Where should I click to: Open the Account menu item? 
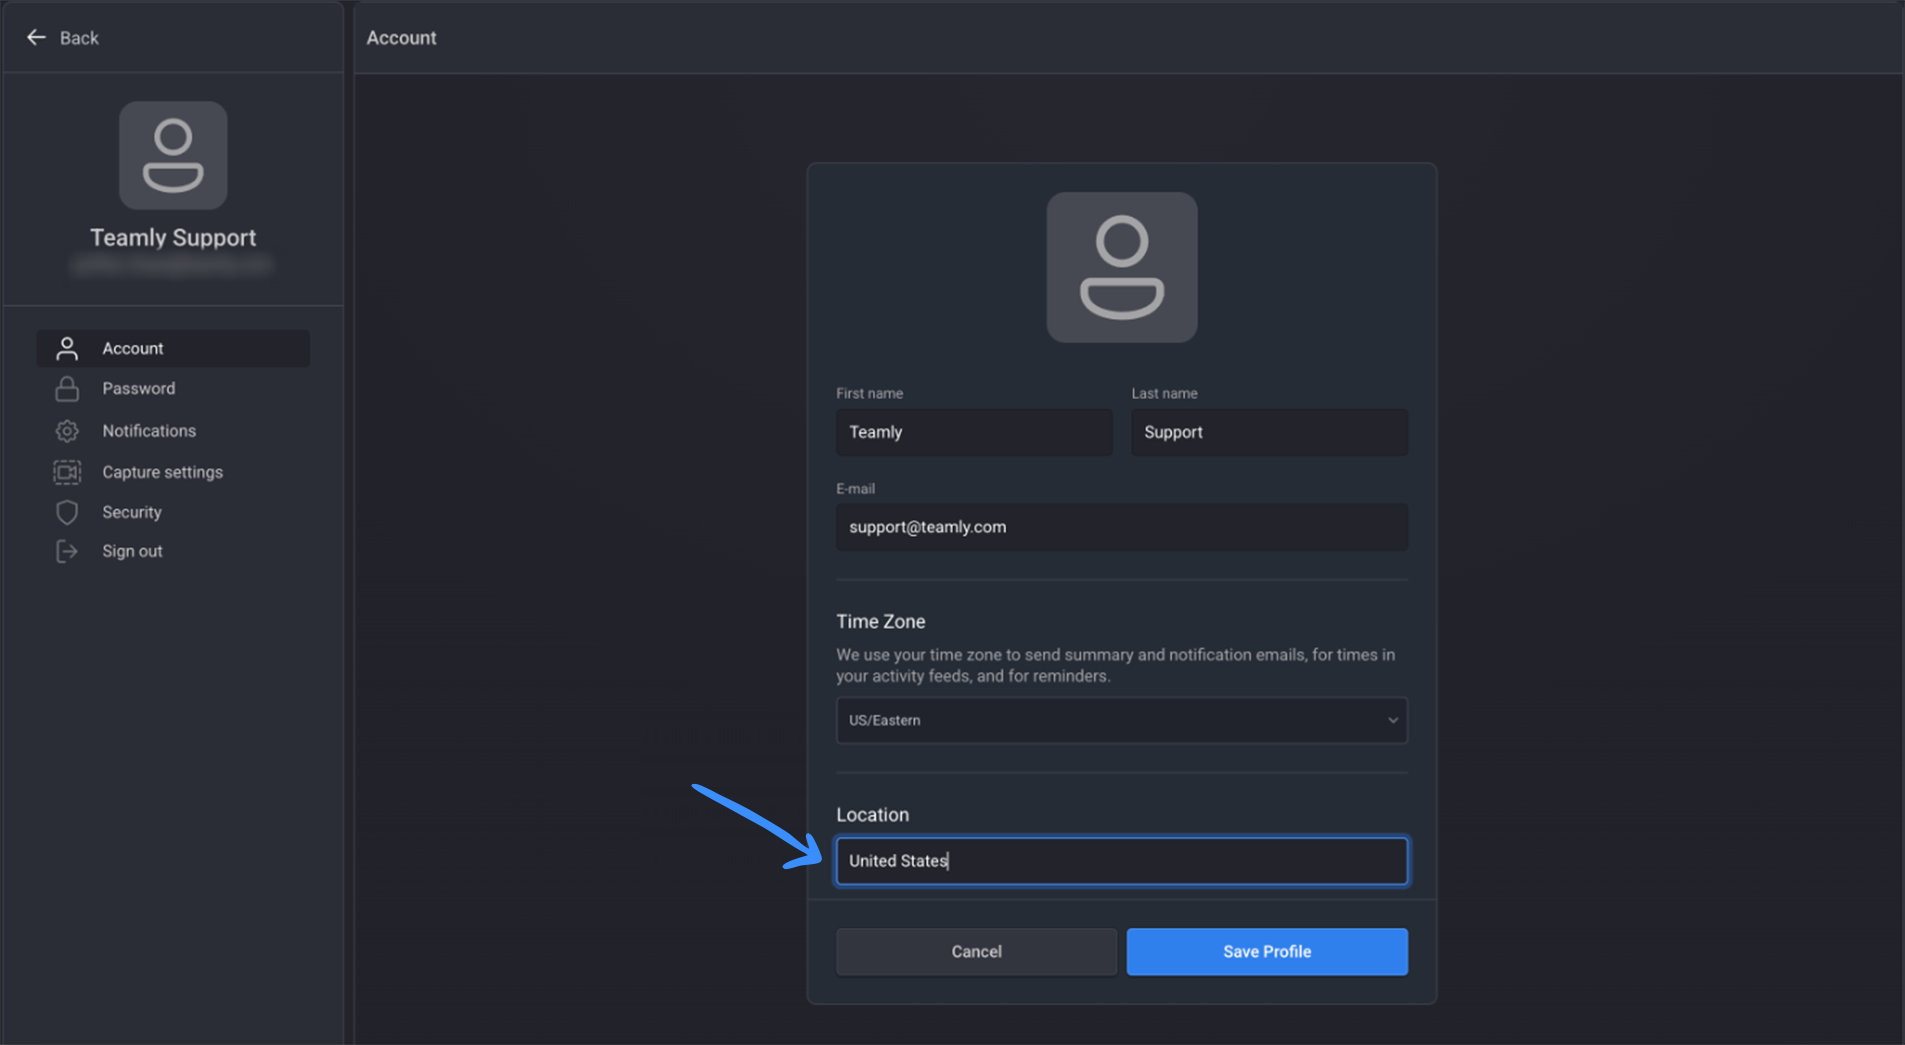tap(173, 348)
